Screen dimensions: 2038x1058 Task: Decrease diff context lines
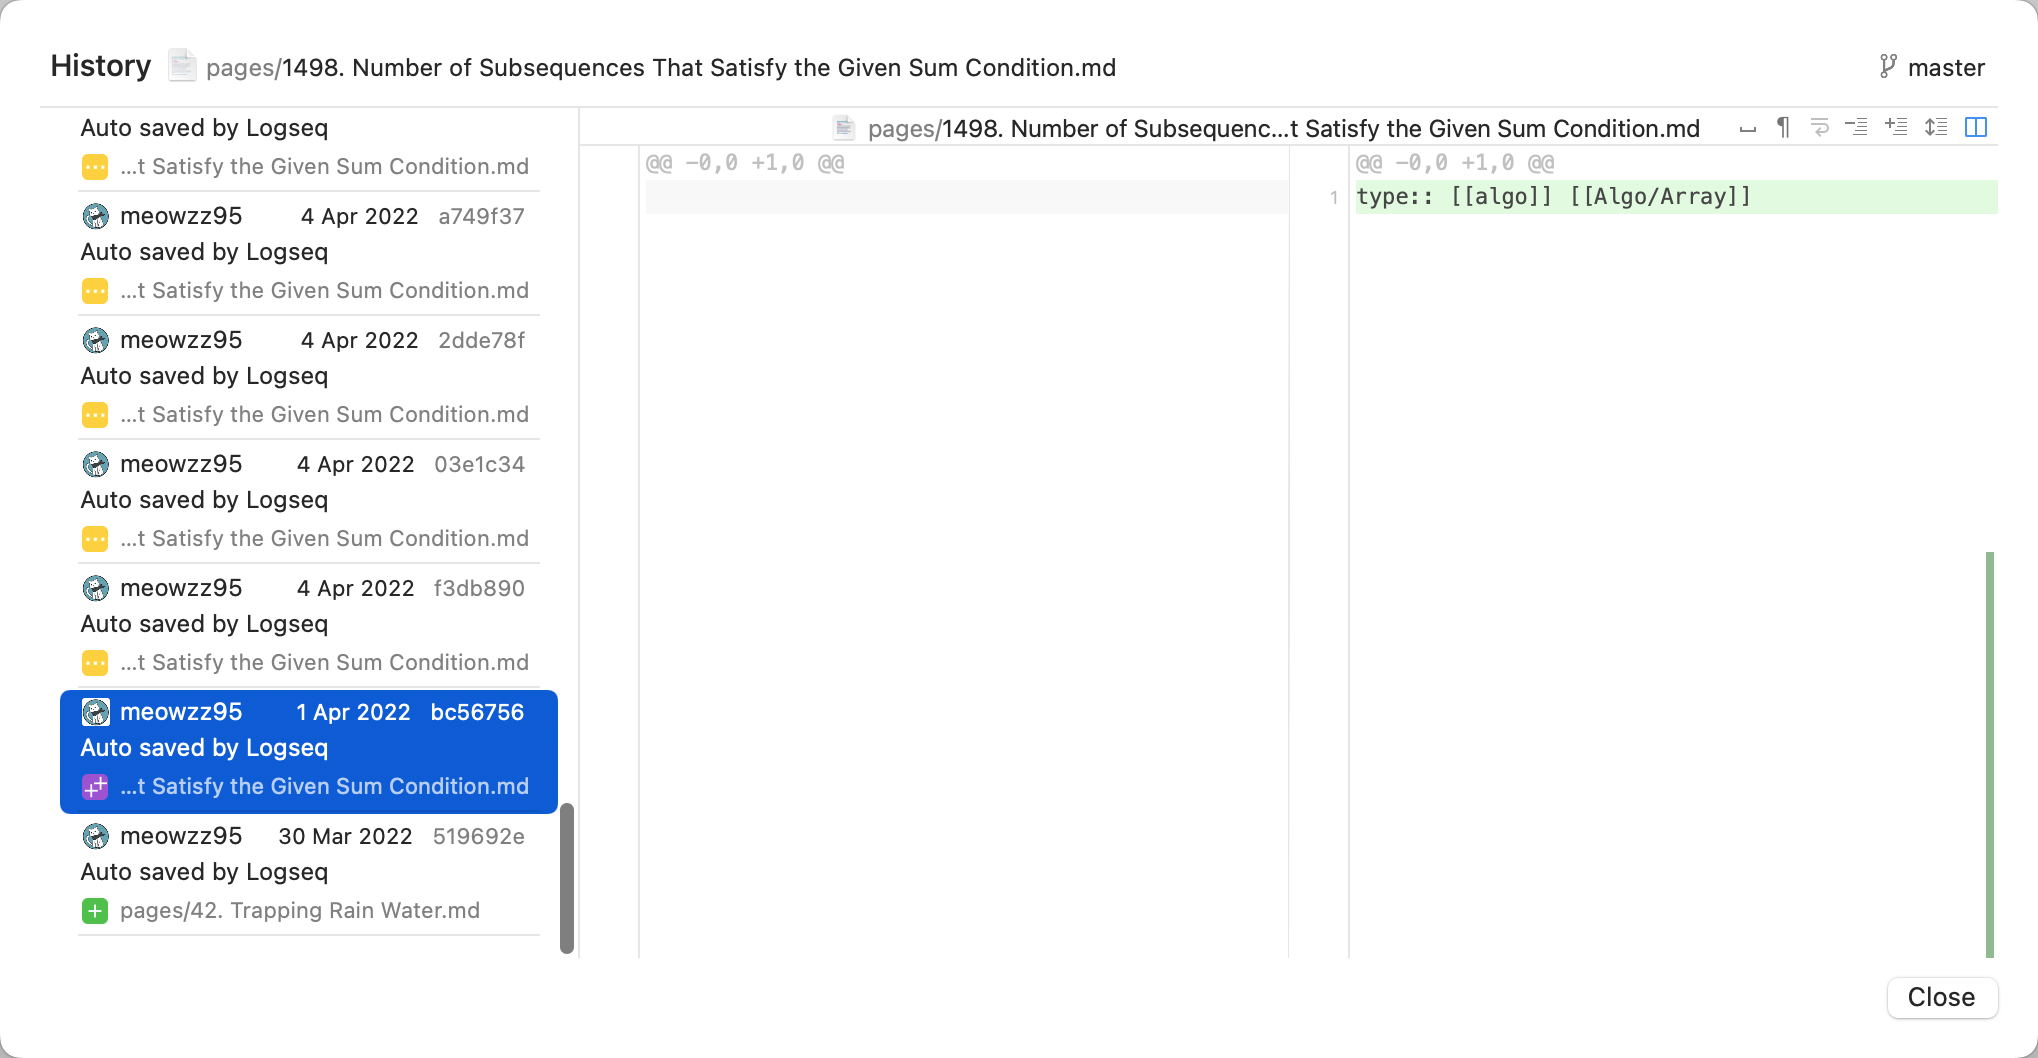pos(1856,127)
